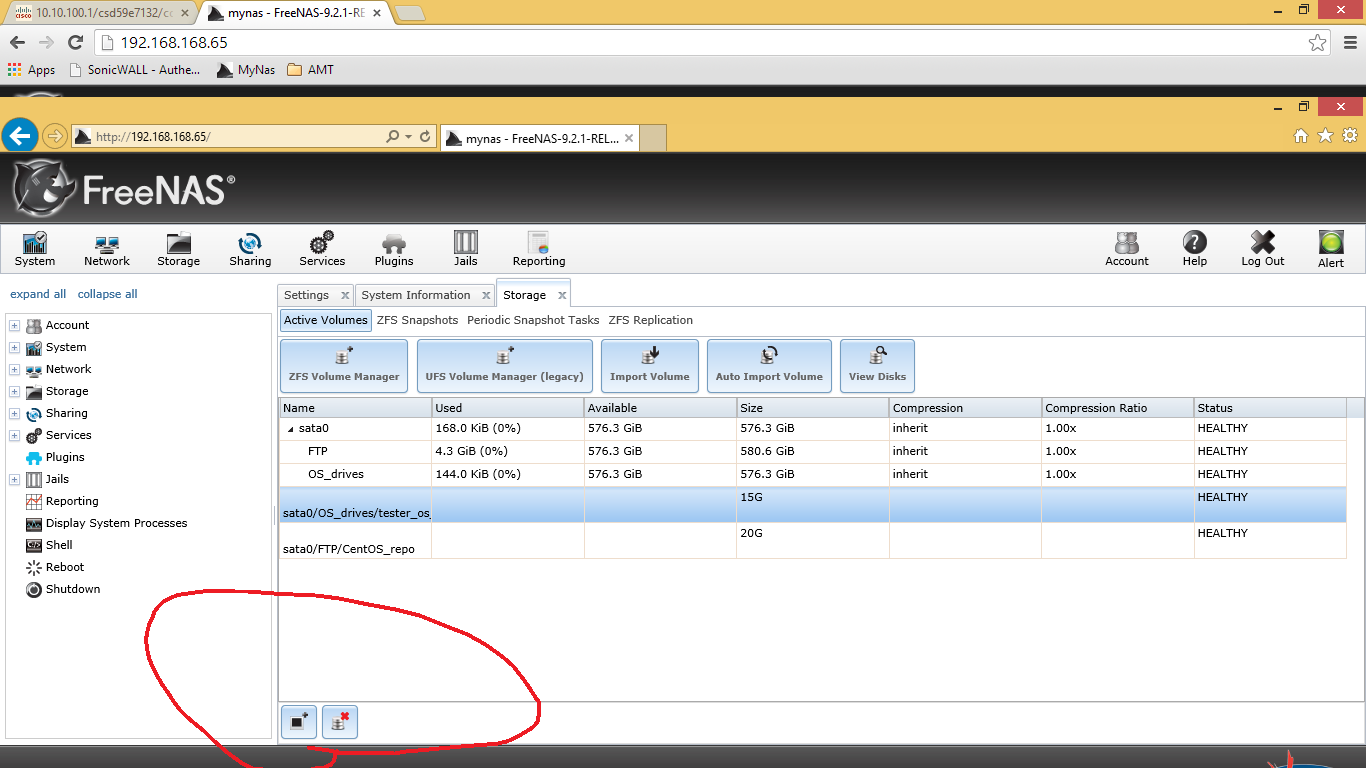Open the Network toolbar icon
This screenshot has width=1366, height=768.
coord(107,249)
